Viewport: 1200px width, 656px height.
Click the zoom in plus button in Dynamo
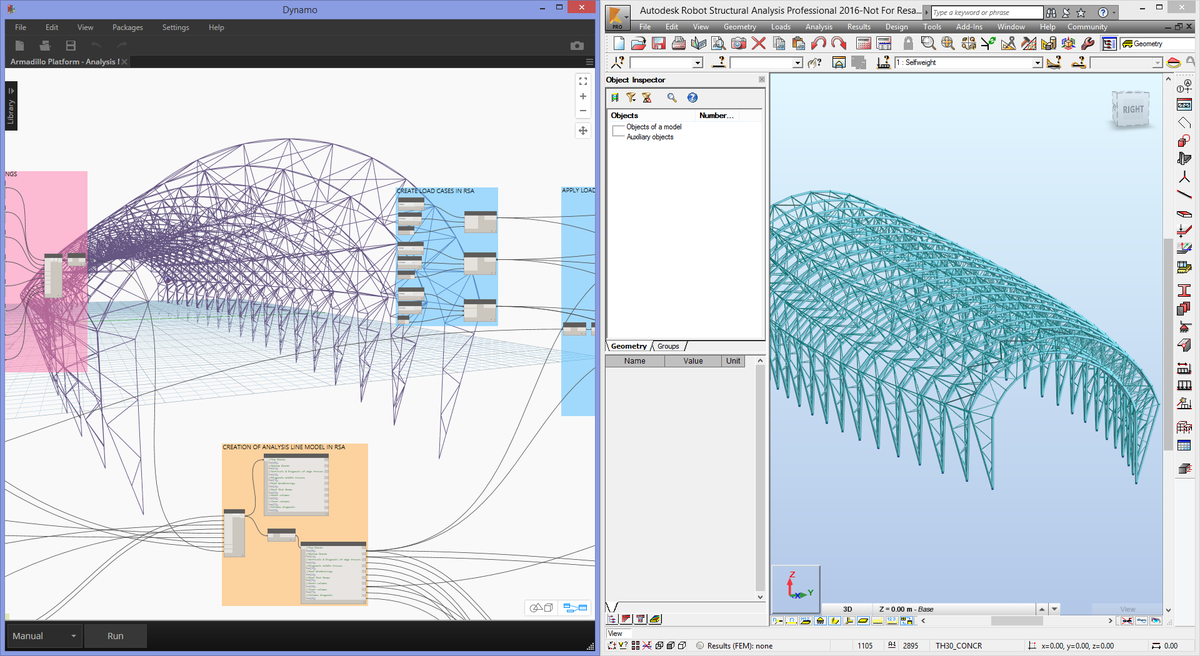(x=583, y=96)
